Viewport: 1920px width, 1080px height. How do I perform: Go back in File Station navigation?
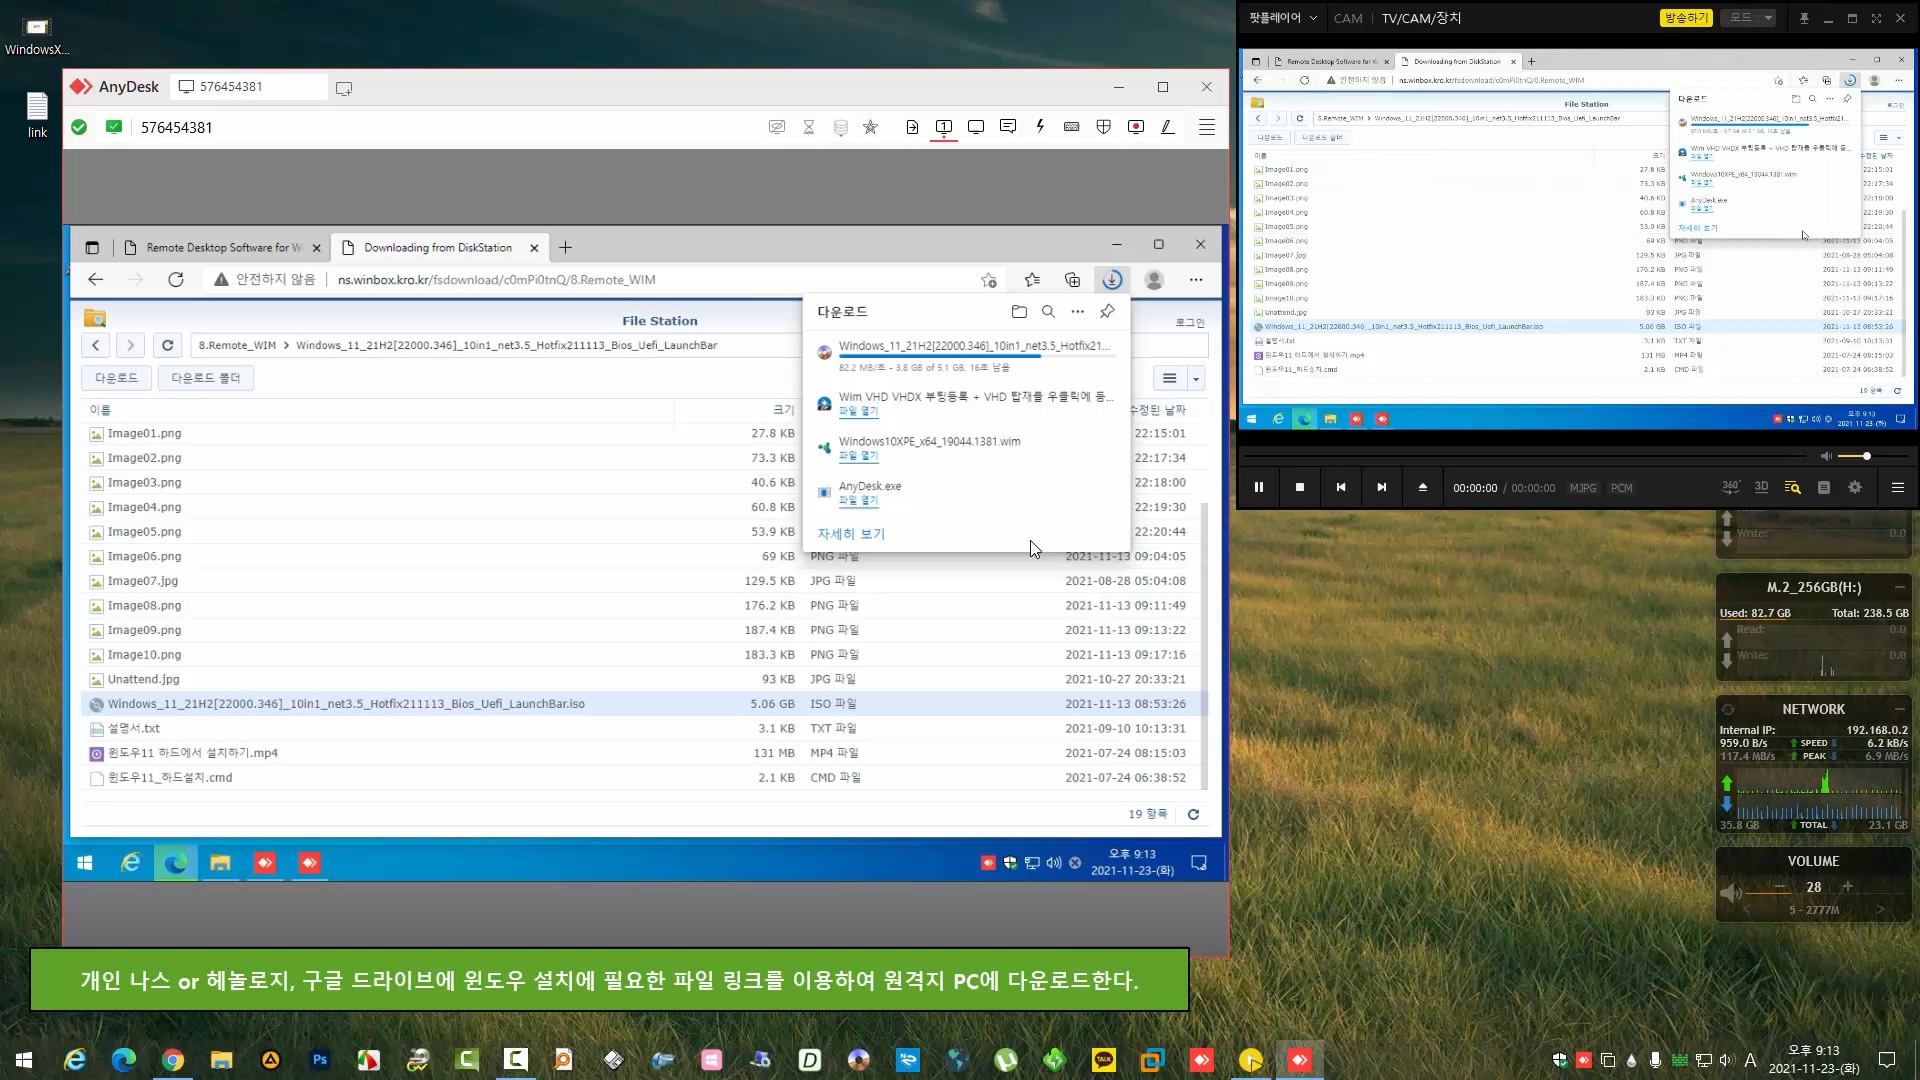[x=96, y=345]
